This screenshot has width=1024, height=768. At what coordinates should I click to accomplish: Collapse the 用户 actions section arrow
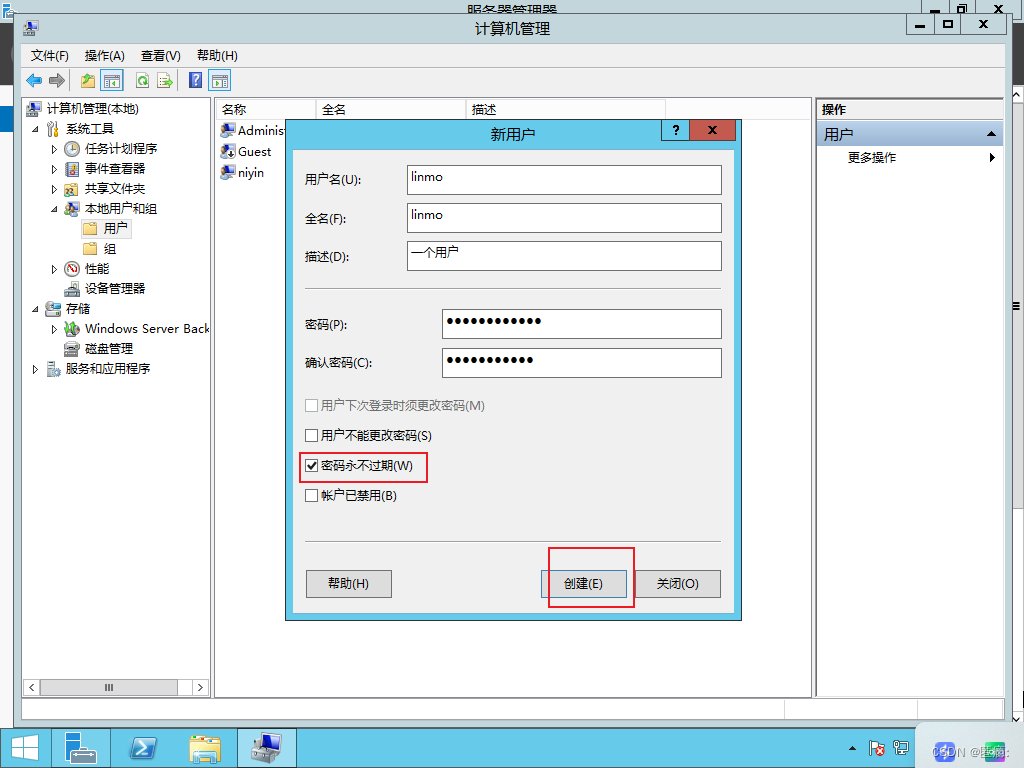tap(991, 134)
